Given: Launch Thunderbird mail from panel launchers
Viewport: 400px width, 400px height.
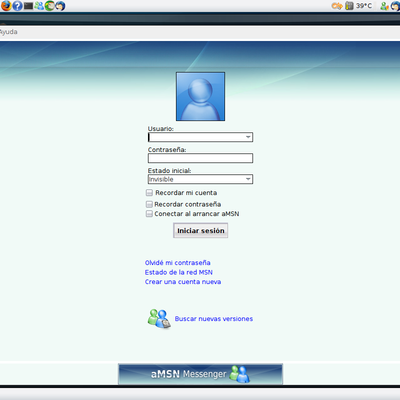Looking at the screenshot, I should [x=60, y=6].
